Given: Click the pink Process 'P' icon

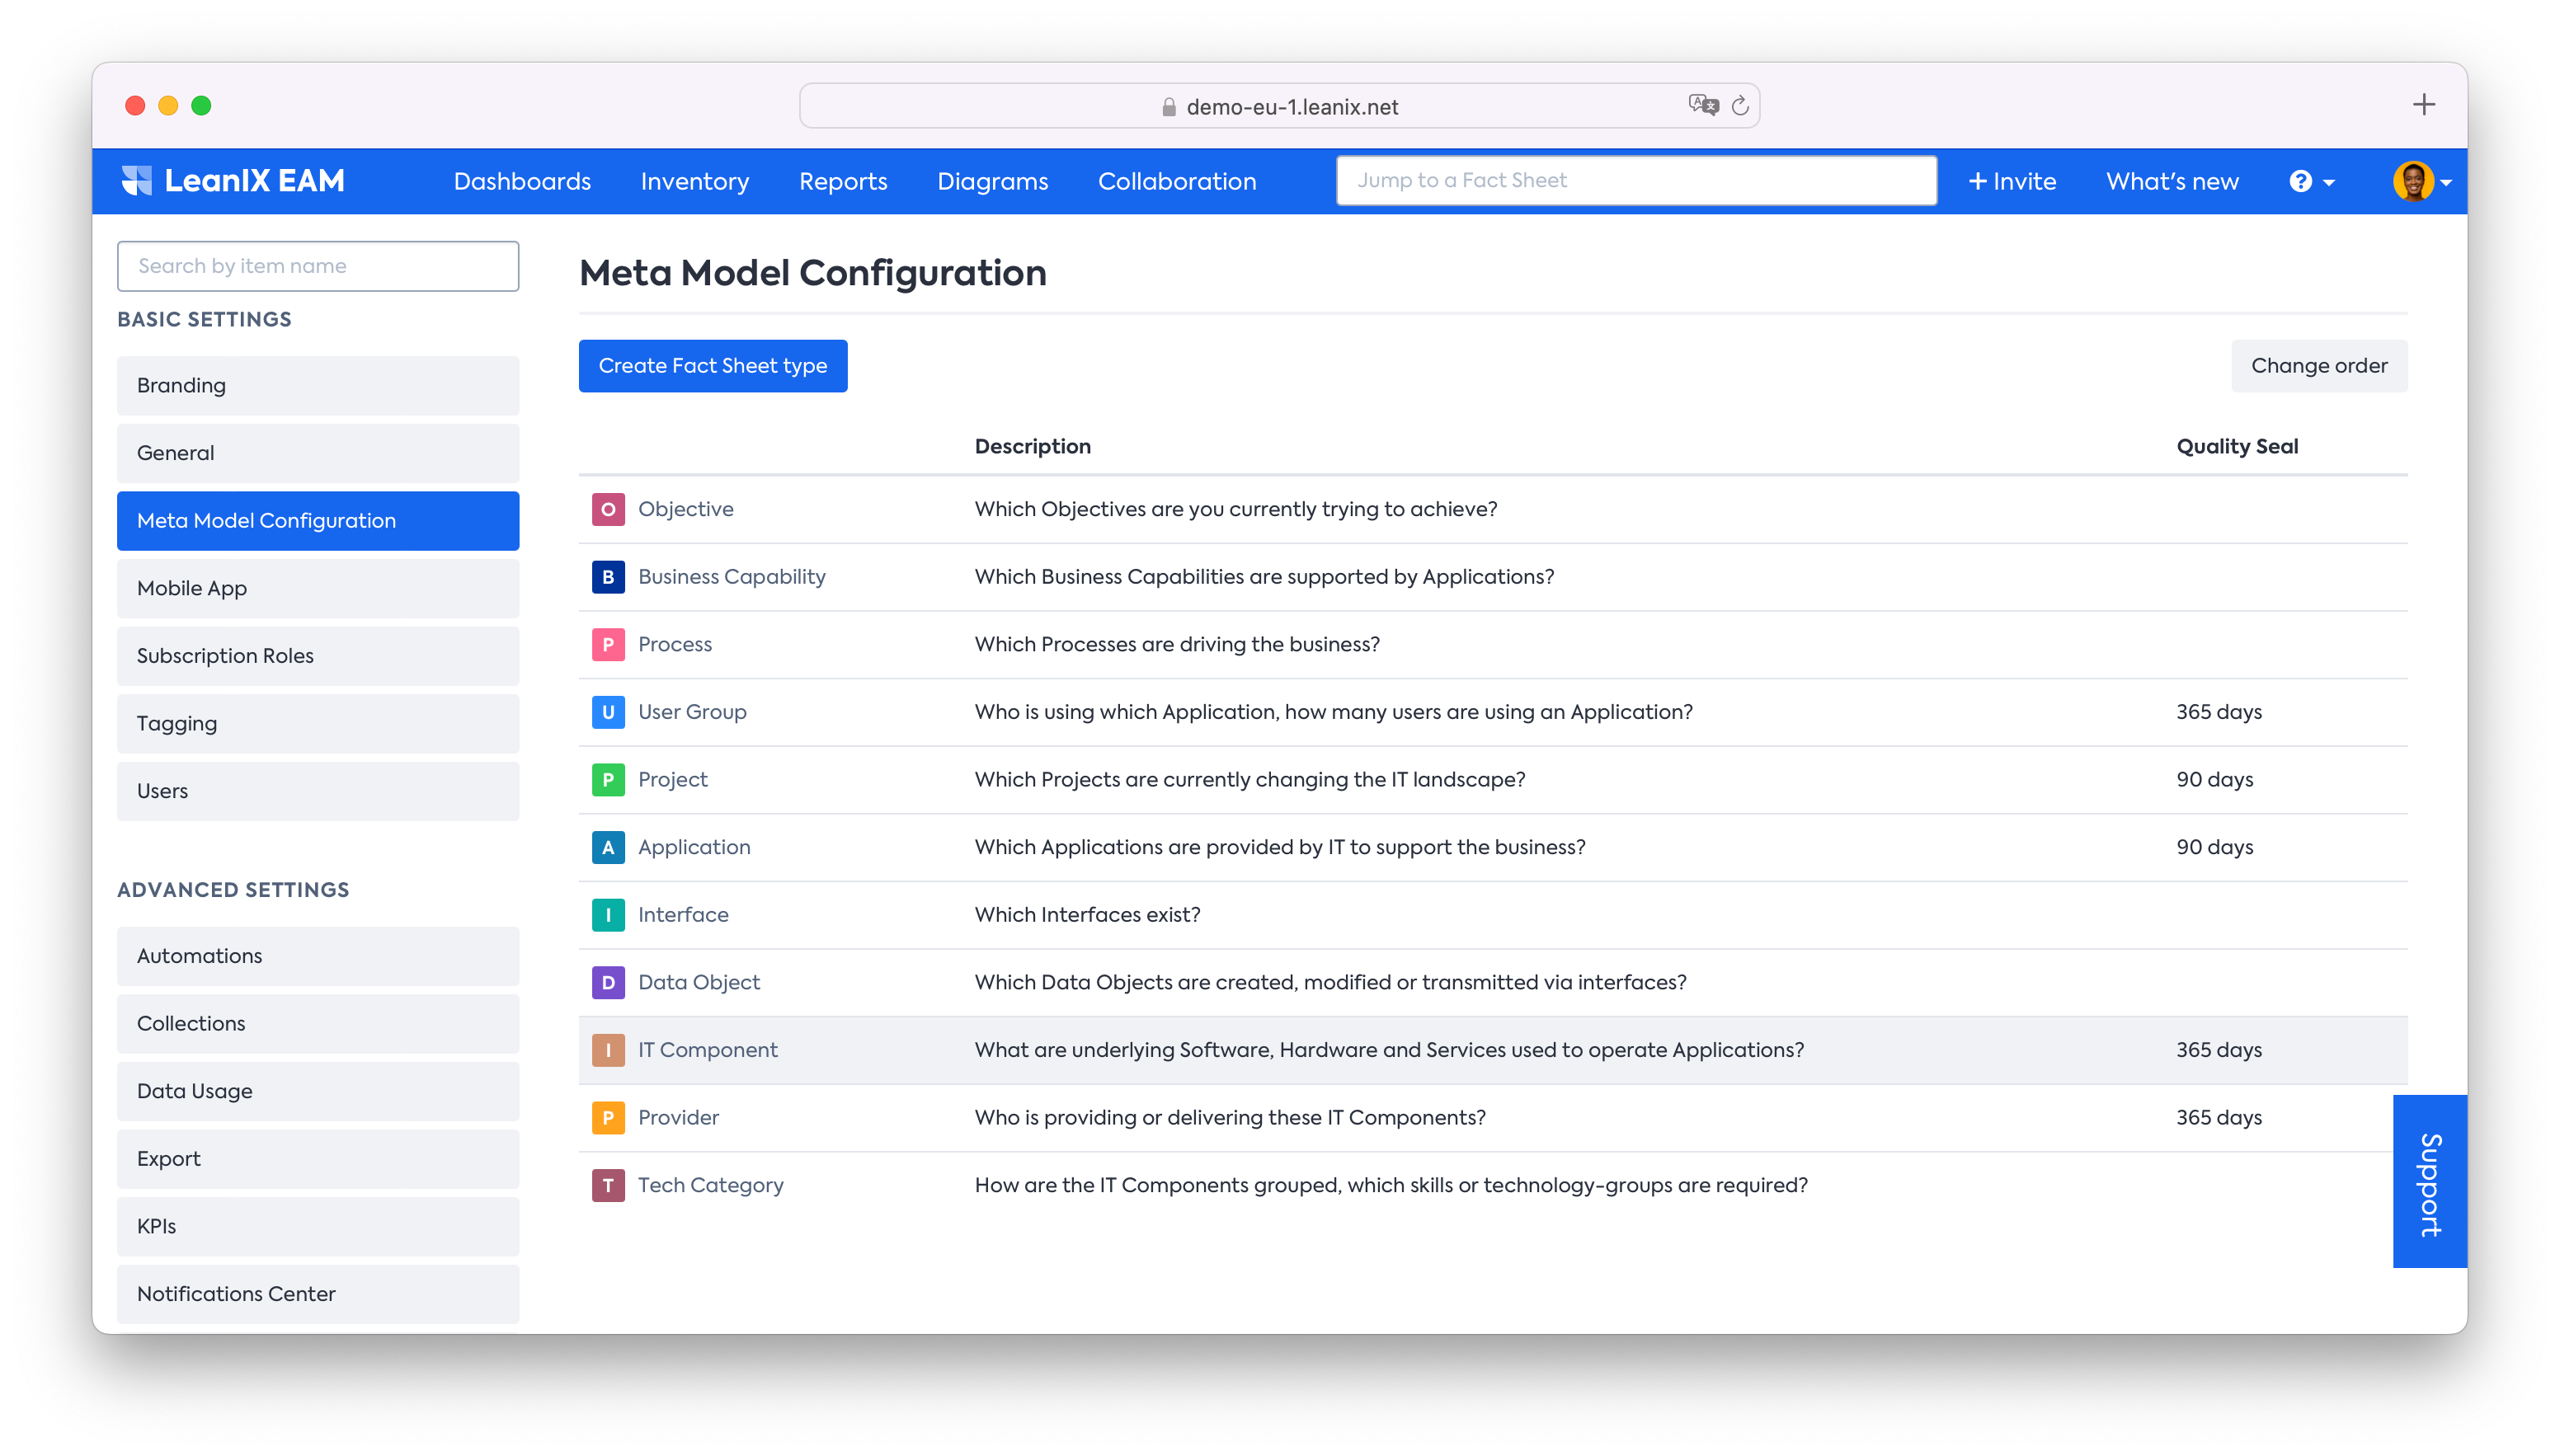Looking at the screenshot, I should (608, 644).
